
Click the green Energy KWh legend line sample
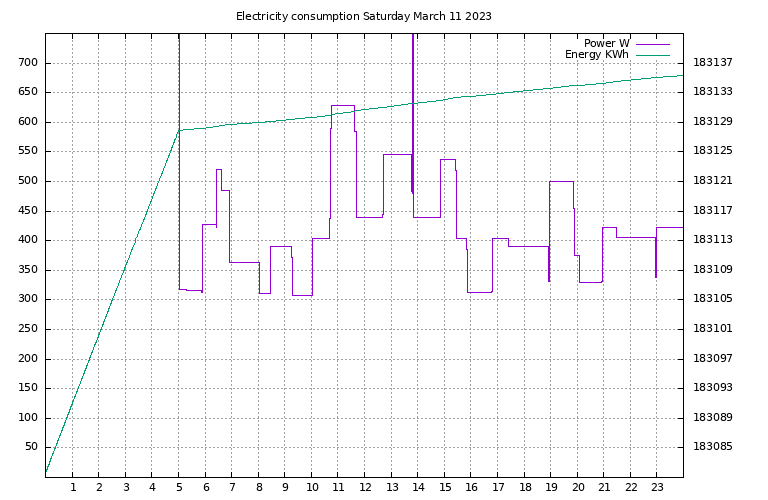tap(653, 55)
